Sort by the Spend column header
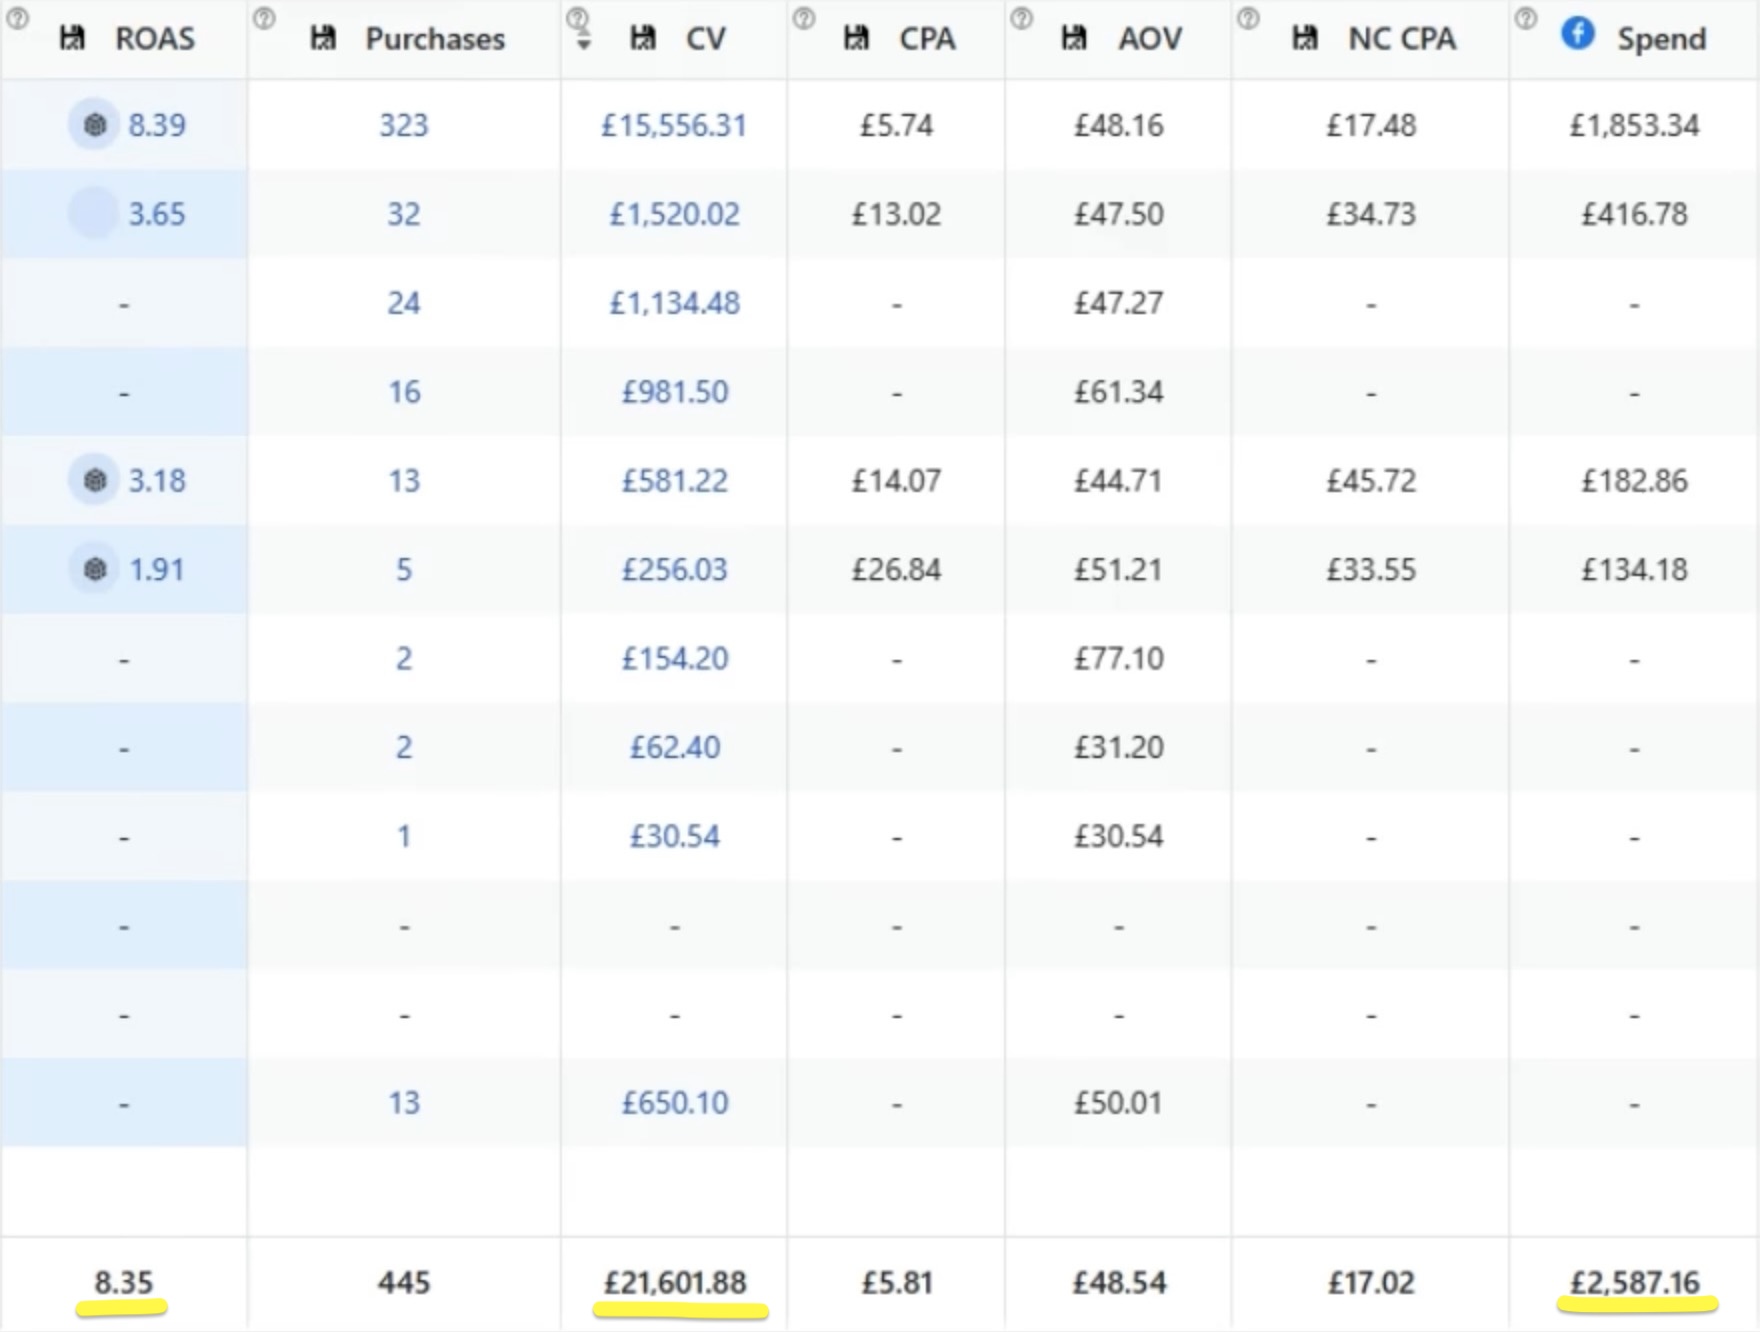Image resolution: width=1760 pixels, height=1332 pixels. (x=1661, y=39)
